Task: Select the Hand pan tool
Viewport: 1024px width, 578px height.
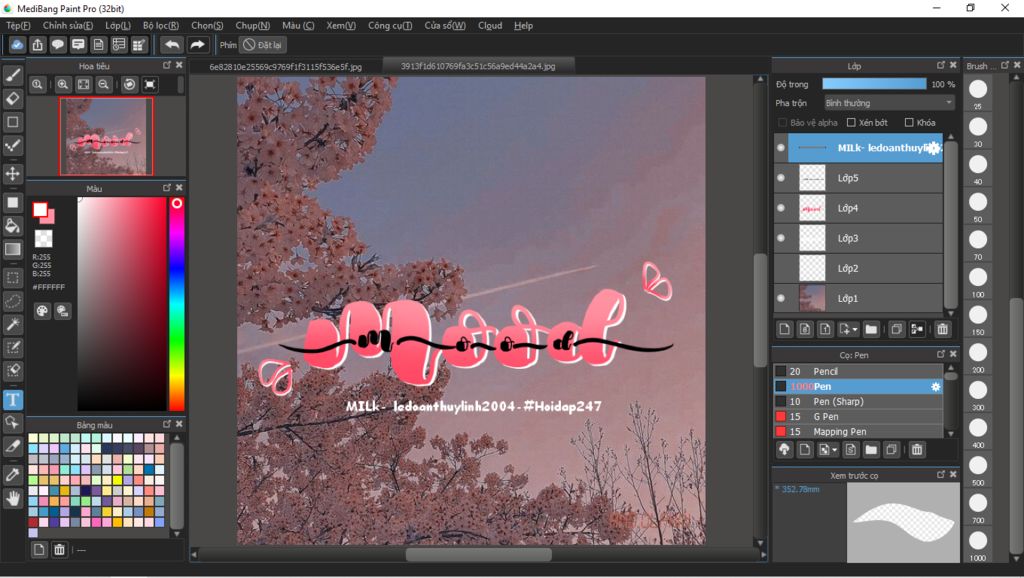Action: click(x=12, y=499)
